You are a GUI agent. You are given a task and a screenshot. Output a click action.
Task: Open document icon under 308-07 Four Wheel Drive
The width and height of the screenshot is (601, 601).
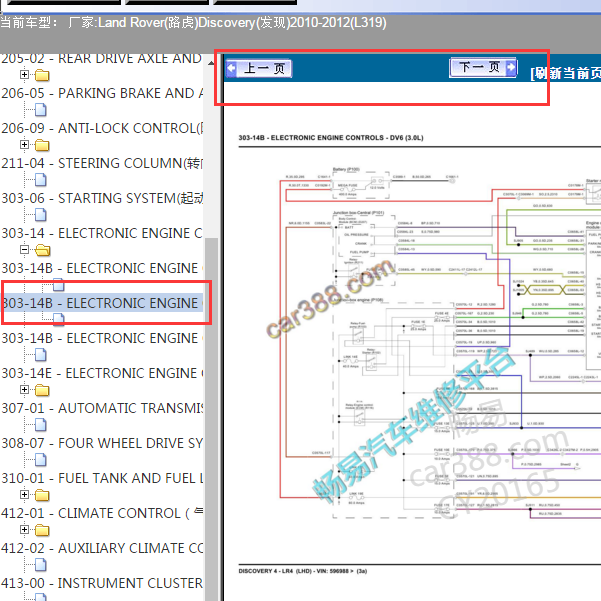pyautogui.click(x=41, y=460)
